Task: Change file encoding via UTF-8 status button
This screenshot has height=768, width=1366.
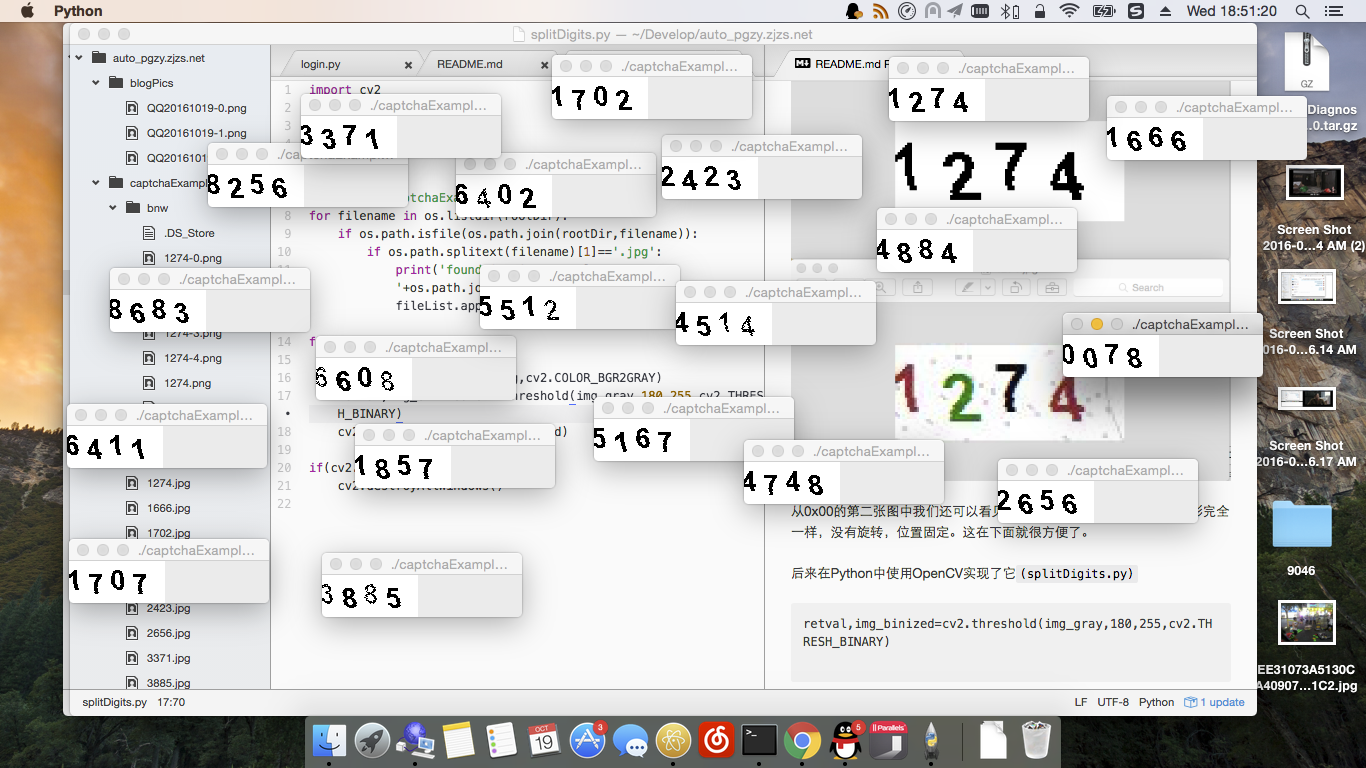Action: pyautogui.click(x=1113, y=702)
